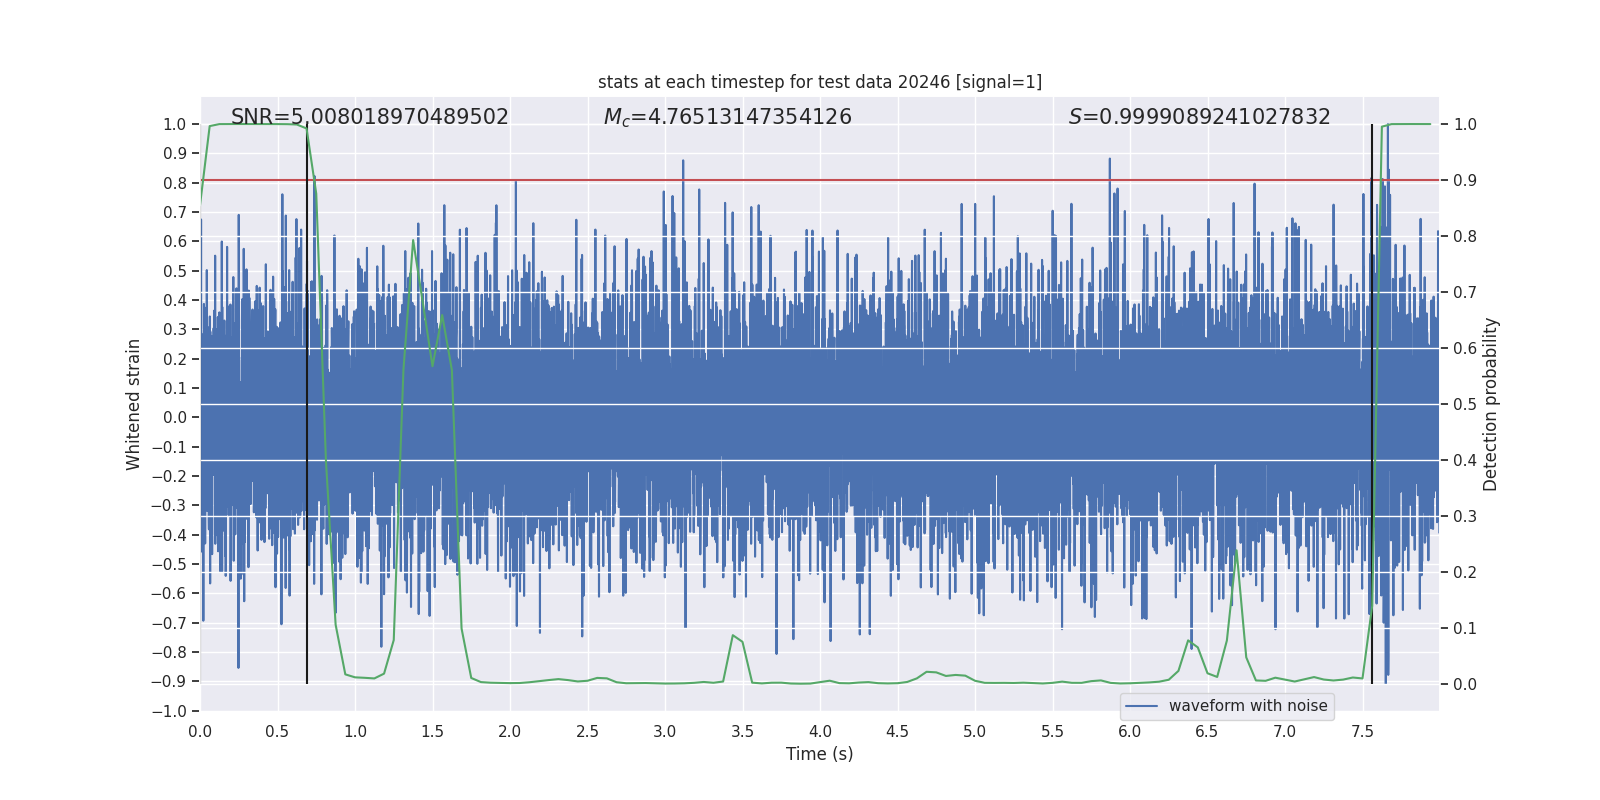Select the −0.2 tick on the Whitened strain axis
1600x800 pixels.
[x=169, y=476]
